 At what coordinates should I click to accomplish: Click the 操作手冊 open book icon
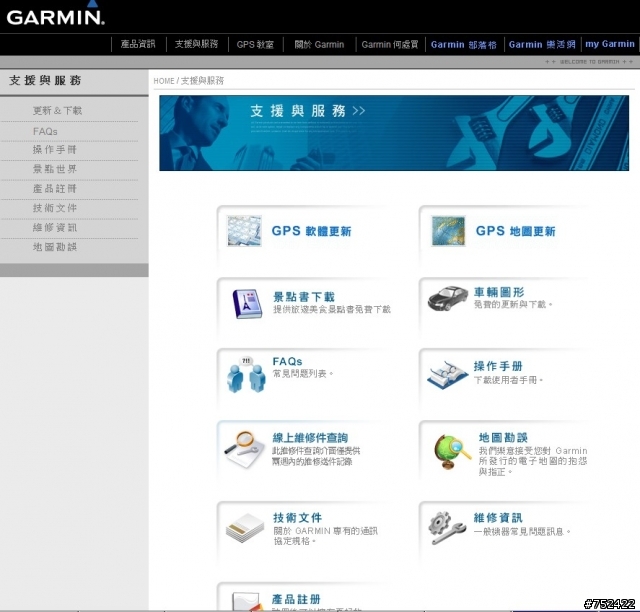448,374
